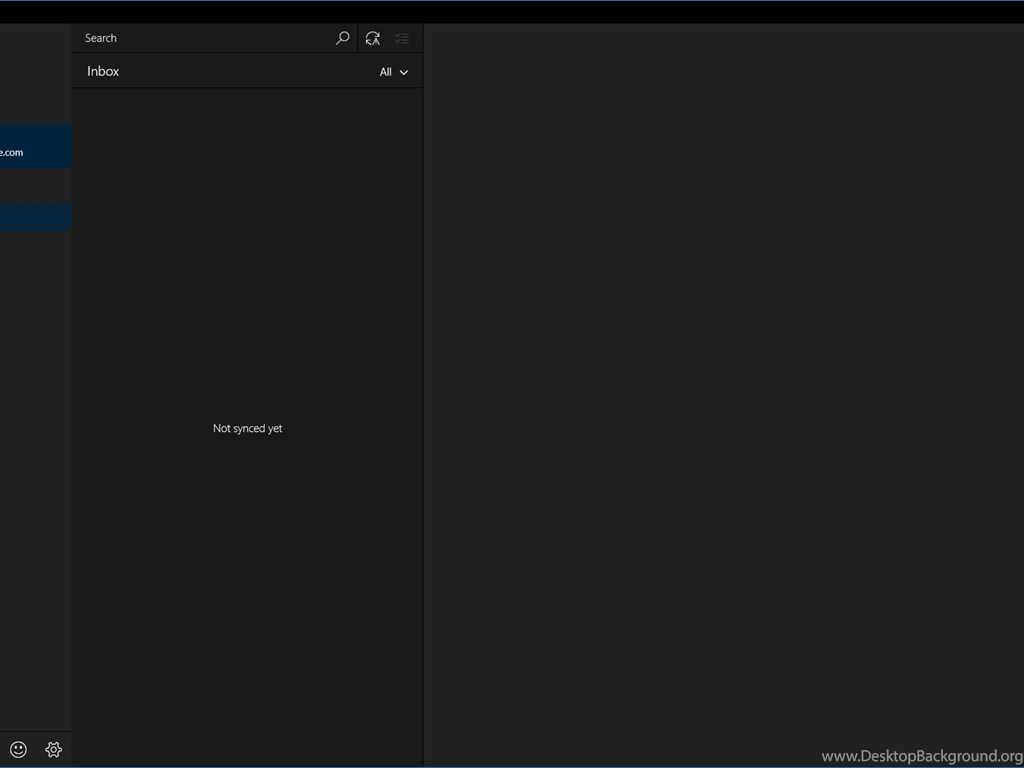1024x768 pixels.
Task: Click the empty reading pane on the right
Action: [720, 400]
